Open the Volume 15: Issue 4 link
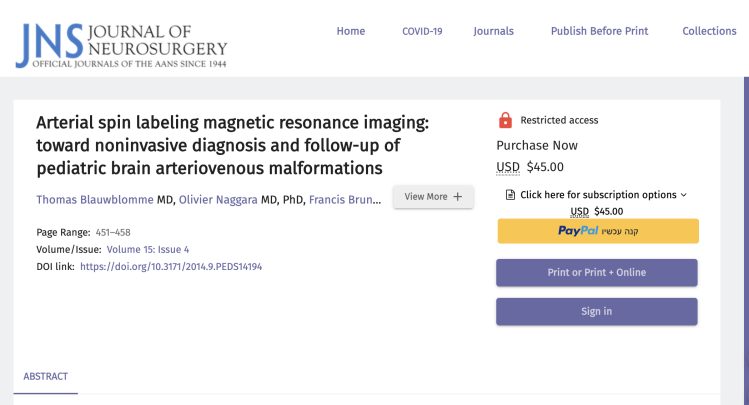Image resolution: width=749 pixels, height=405 pixels. pos(148,249)
